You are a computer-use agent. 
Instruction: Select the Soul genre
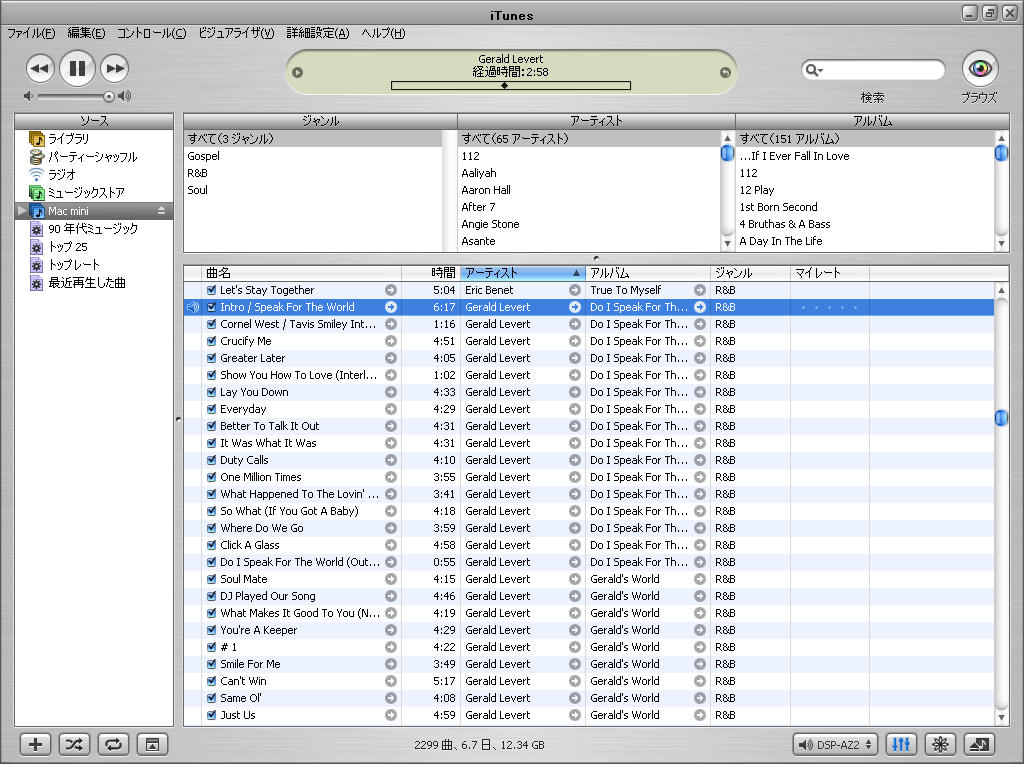point(313,190)
